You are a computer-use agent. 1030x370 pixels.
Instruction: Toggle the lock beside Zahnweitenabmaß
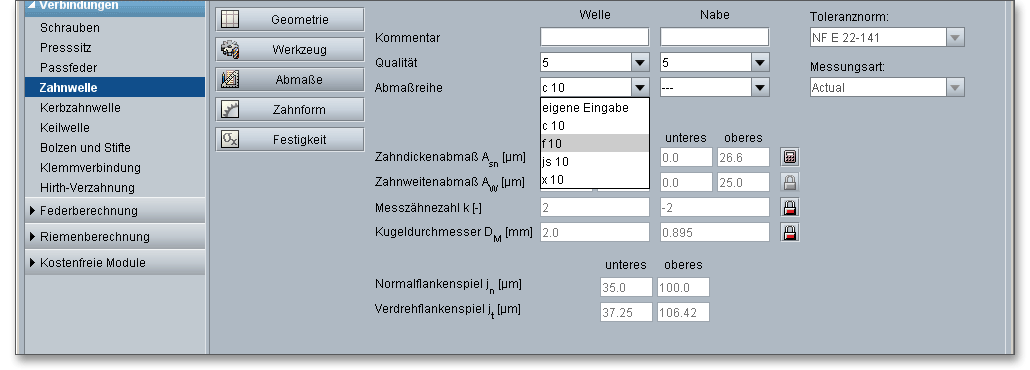click(790, 182)
